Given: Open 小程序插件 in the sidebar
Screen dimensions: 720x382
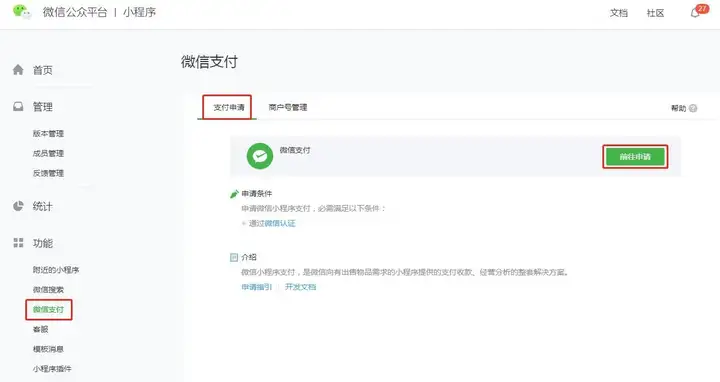Looking at the screenshot, I should click(52, 369).
